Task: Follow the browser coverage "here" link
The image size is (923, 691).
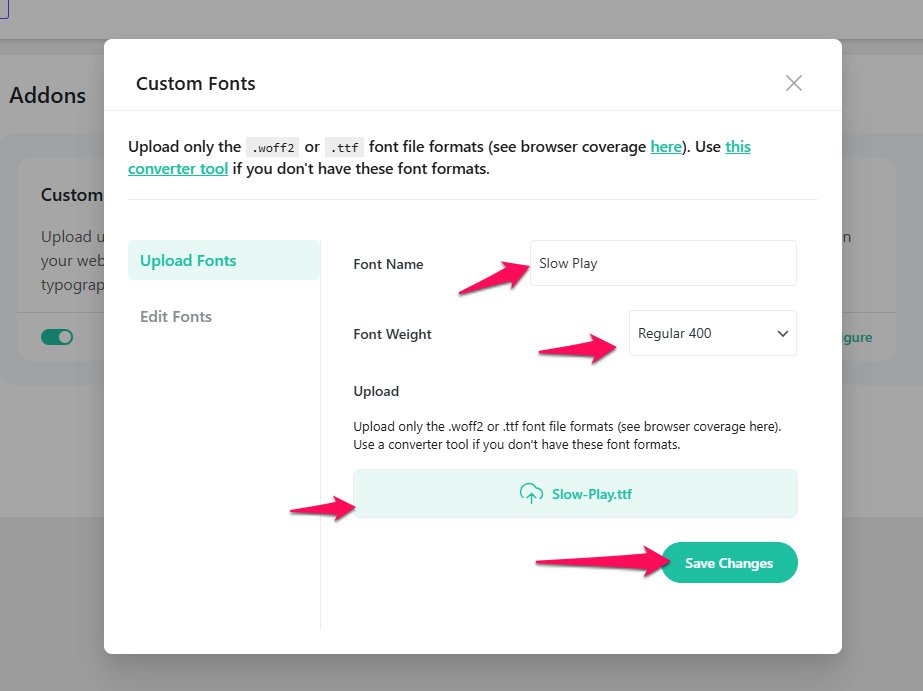Action: pos(665,147)
